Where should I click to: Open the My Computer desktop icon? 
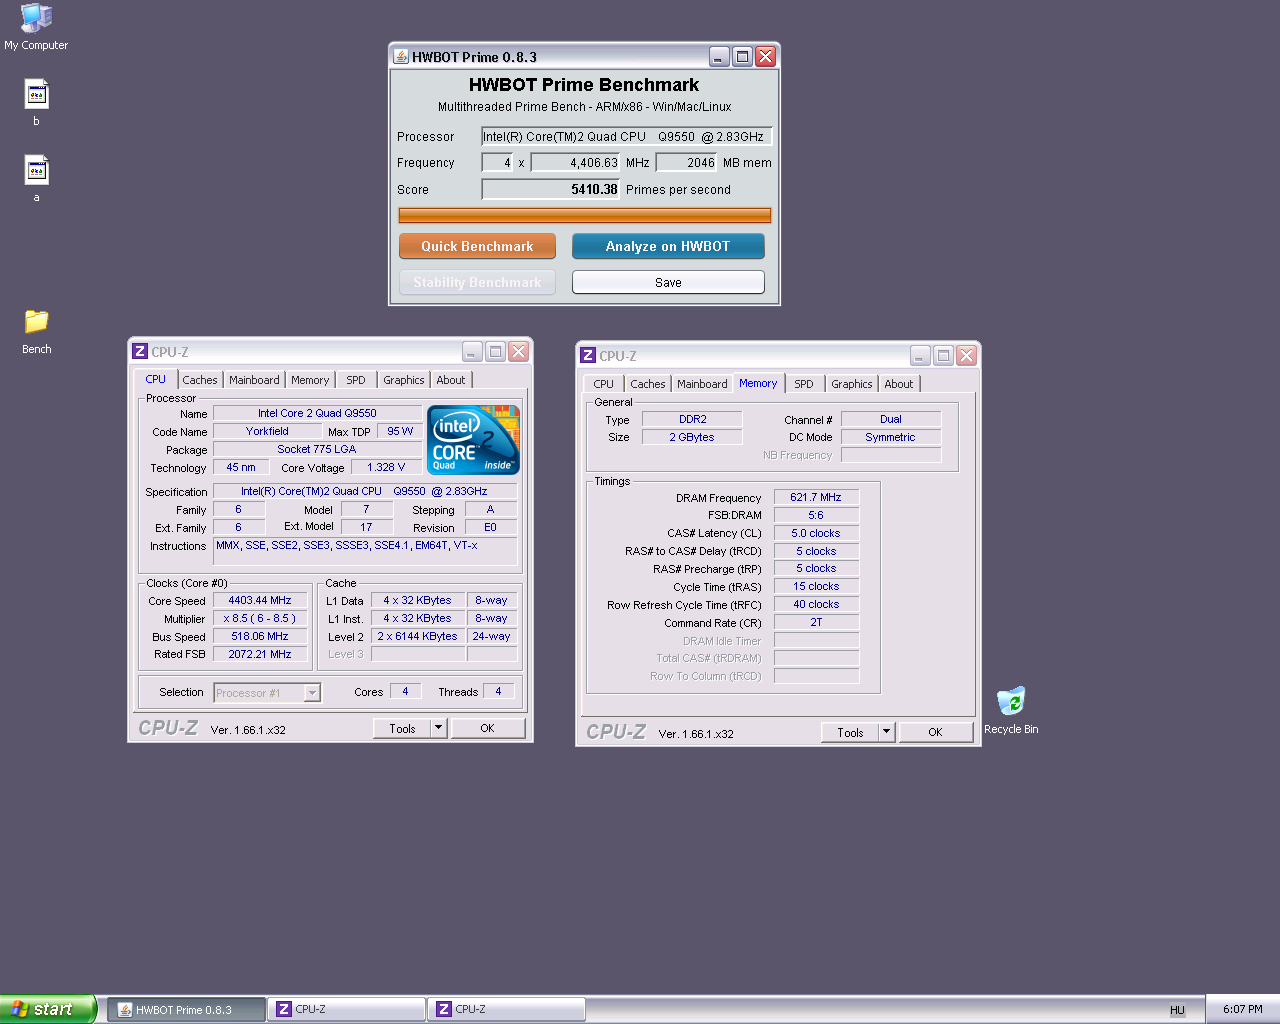36,27
